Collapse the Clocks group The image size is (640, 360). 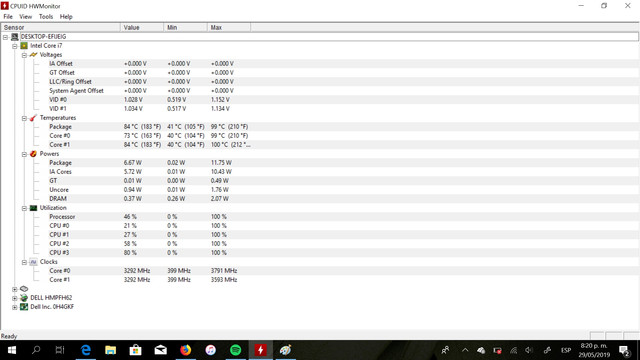point(24,262)
